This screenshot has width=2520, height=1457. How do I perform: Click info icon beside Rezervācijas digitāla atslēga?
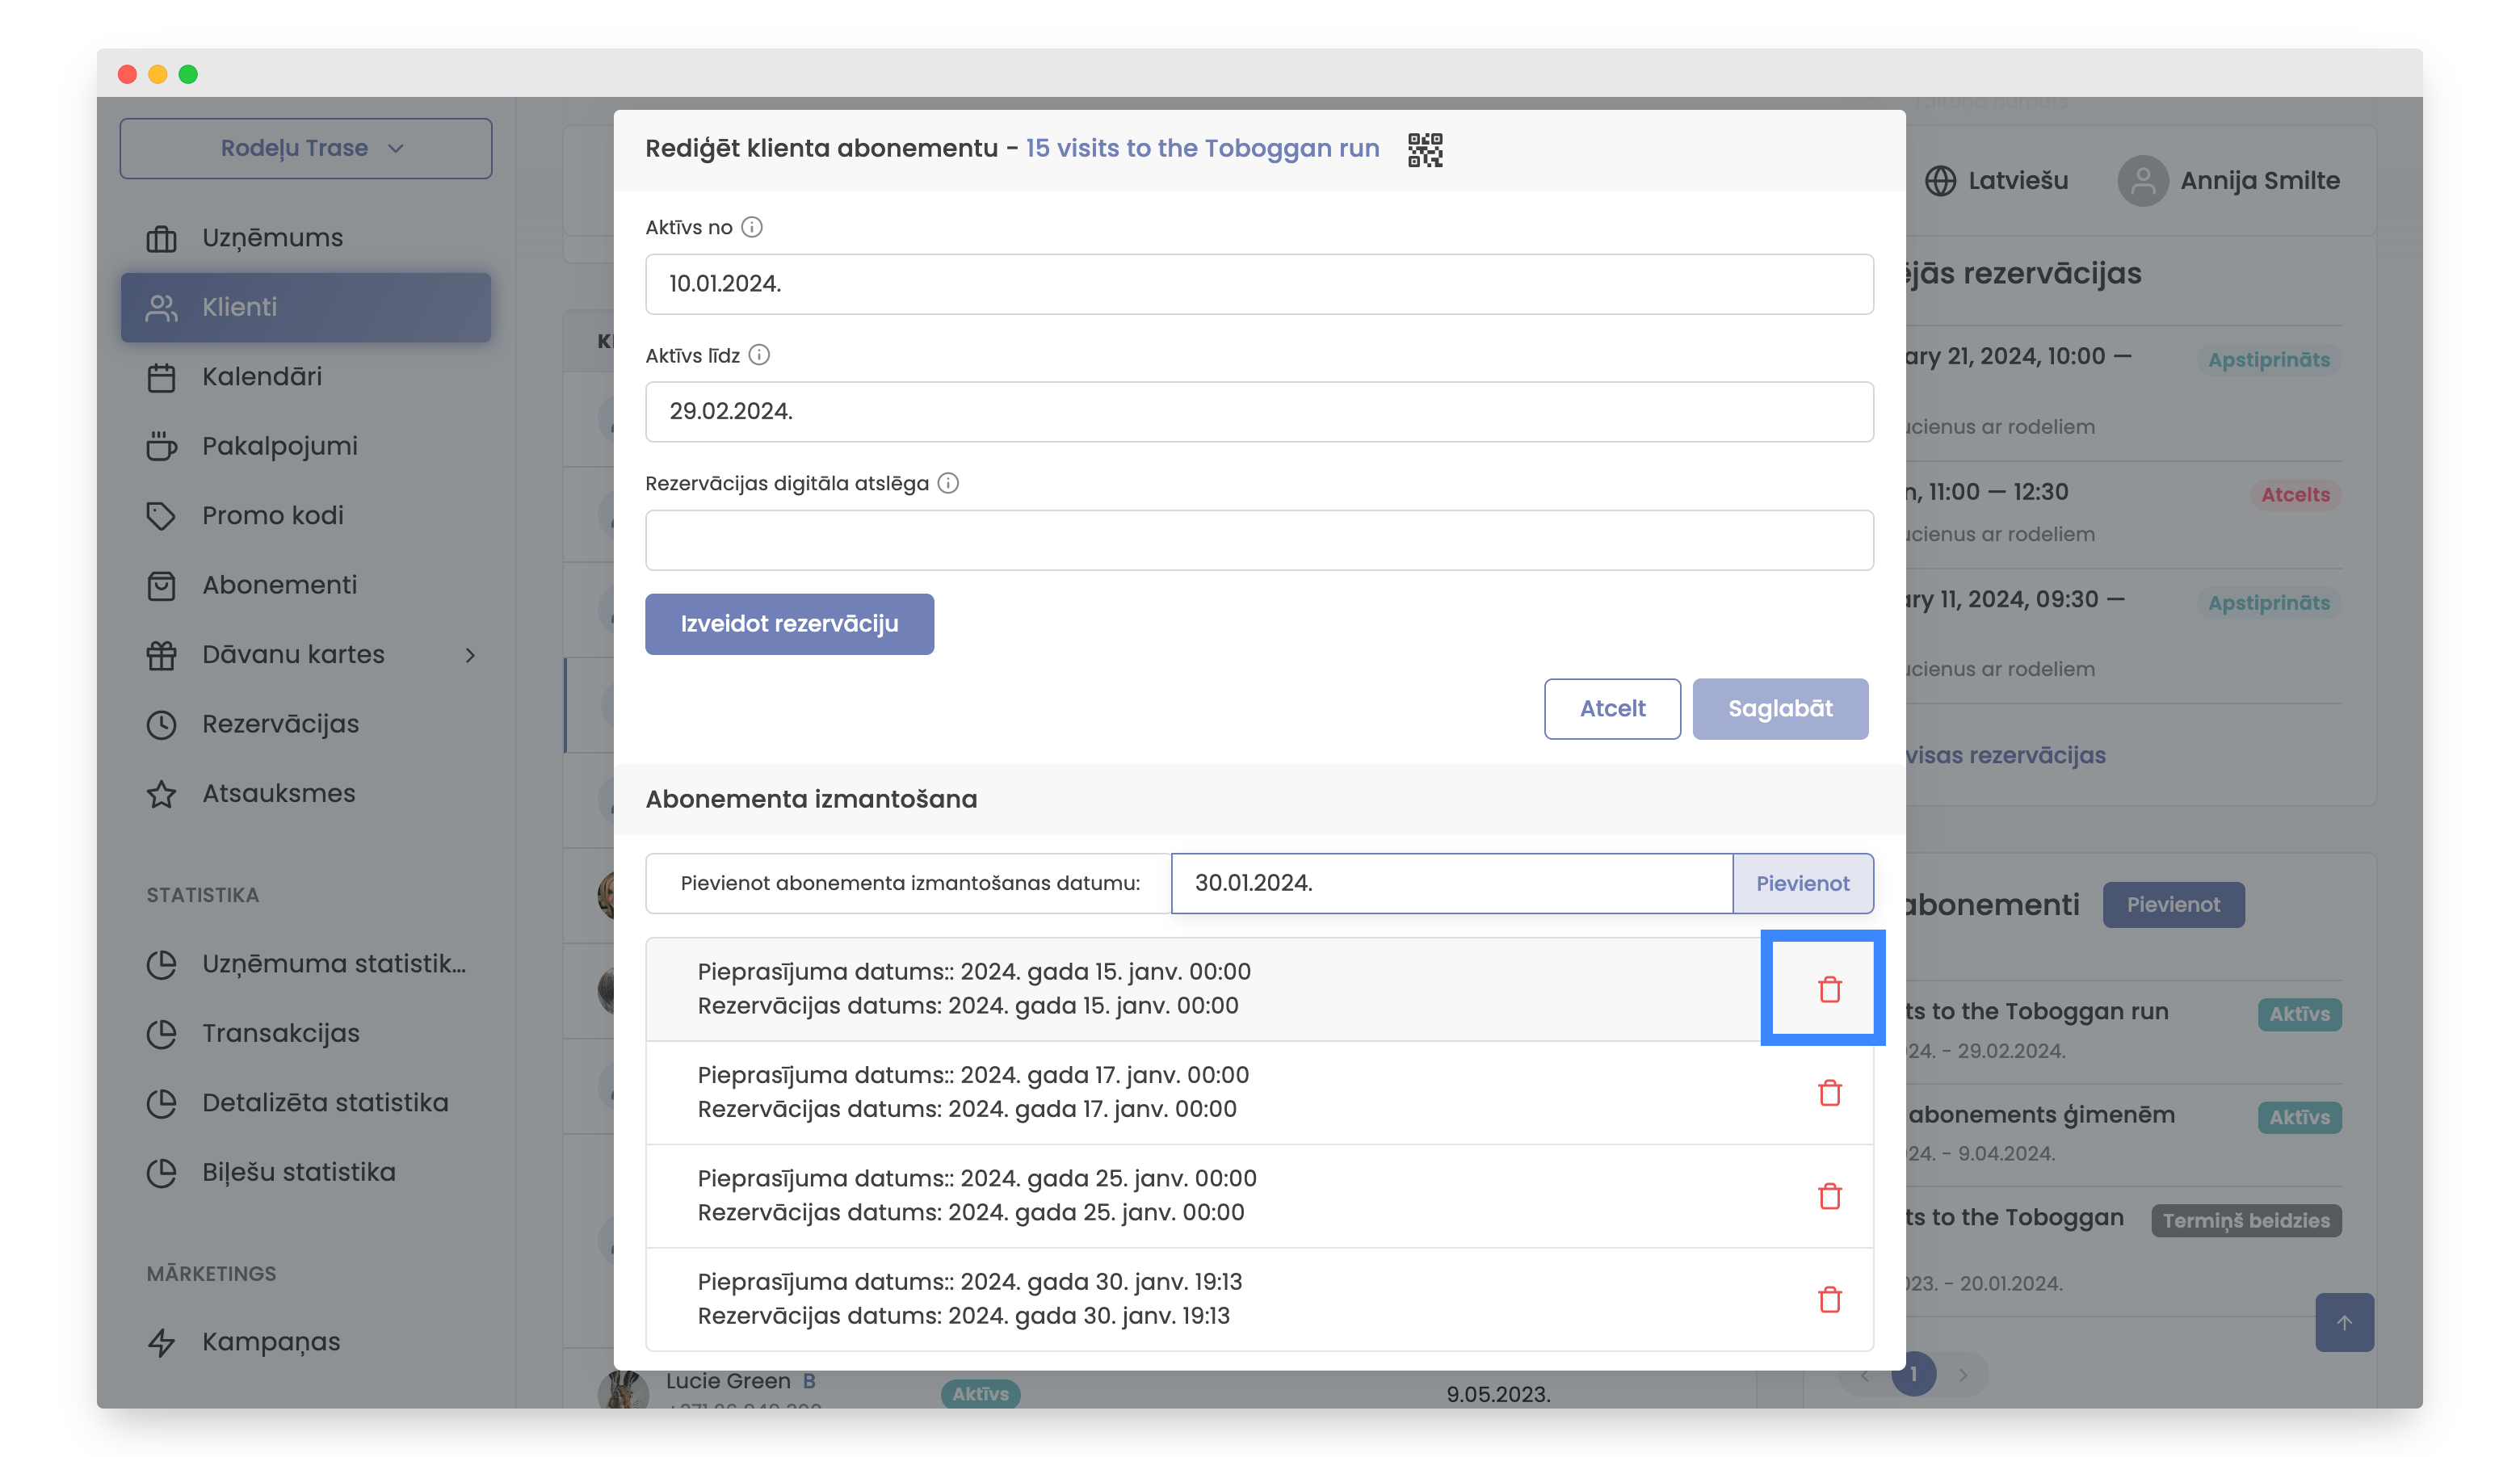coord(948,483)
